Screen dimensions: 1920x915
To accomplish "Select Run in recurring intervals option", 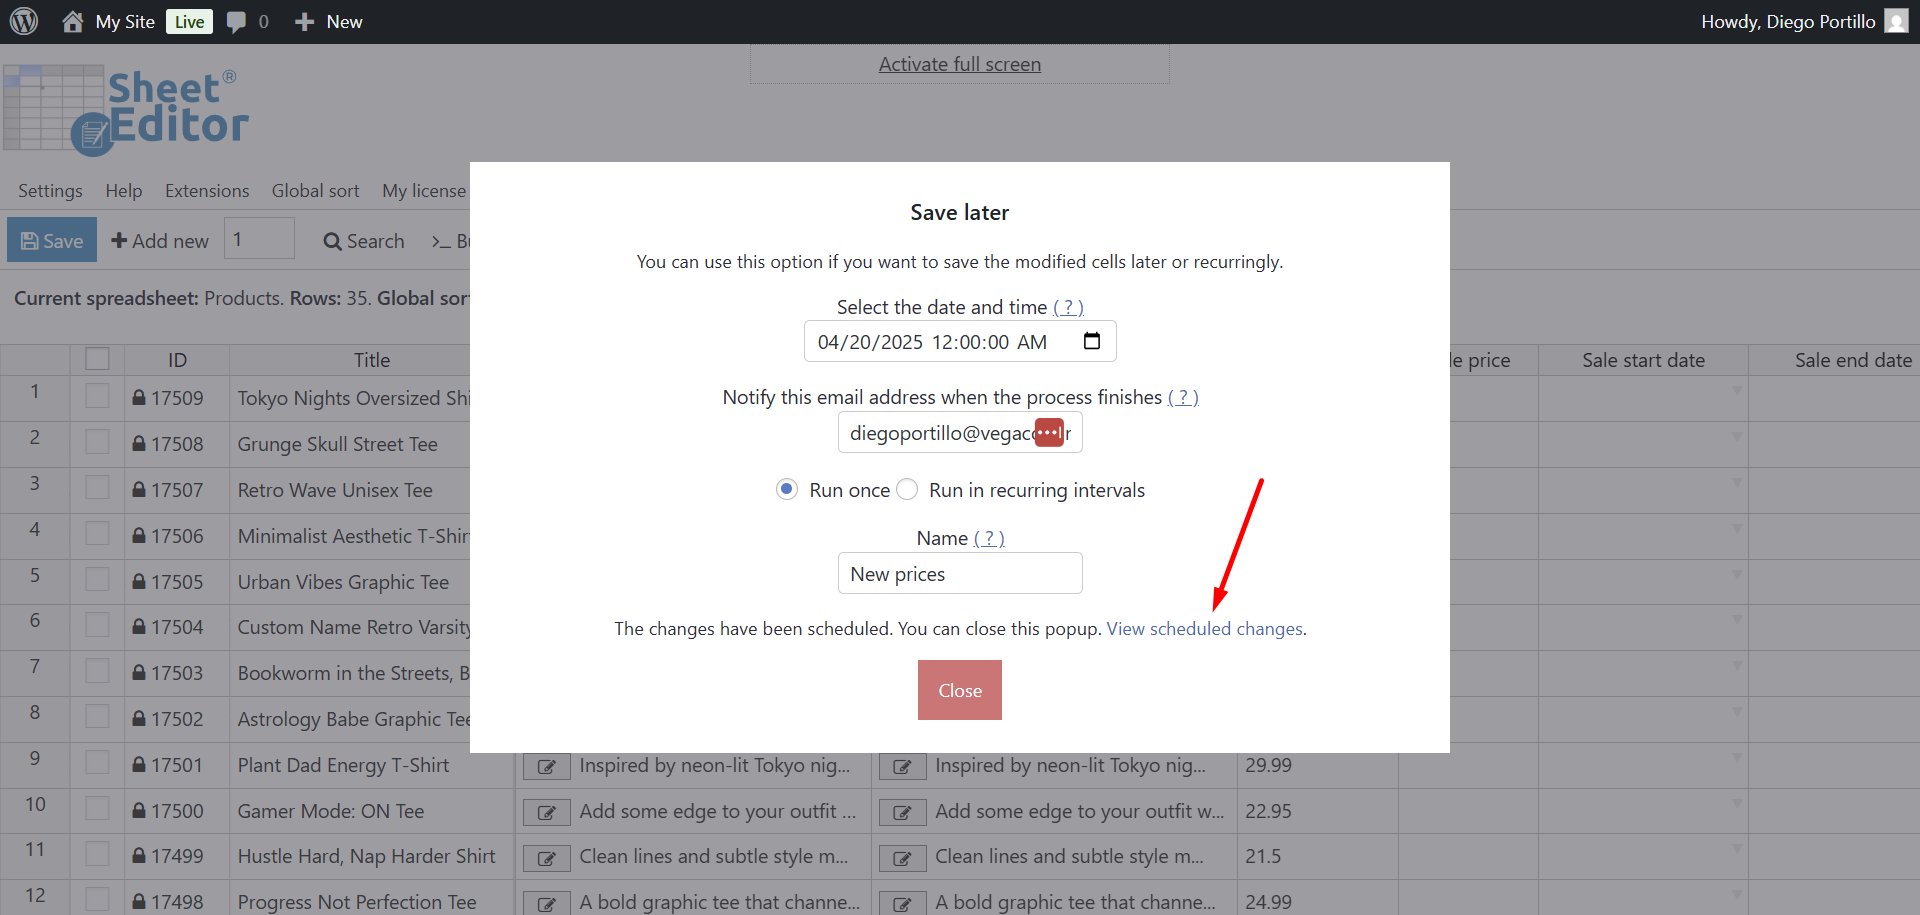I will (907, 489).
